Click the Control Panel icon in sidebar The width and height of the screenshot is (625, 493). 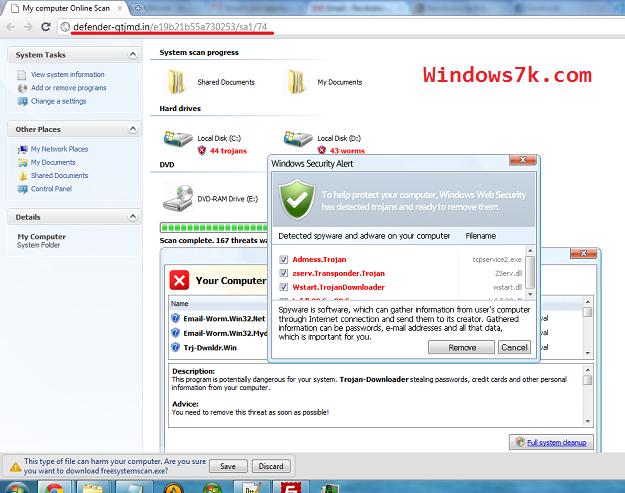click(x=22, y=189)
